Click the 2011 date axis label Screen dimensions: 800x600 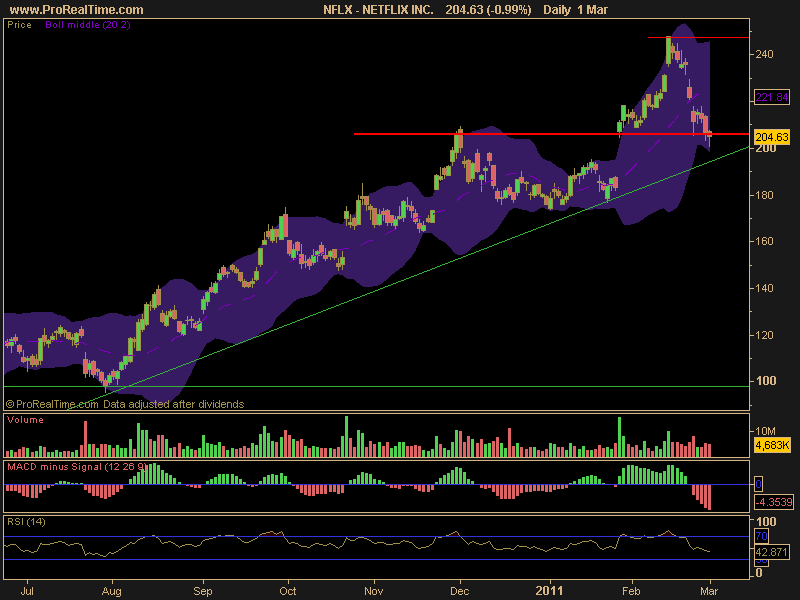[549, 591]
